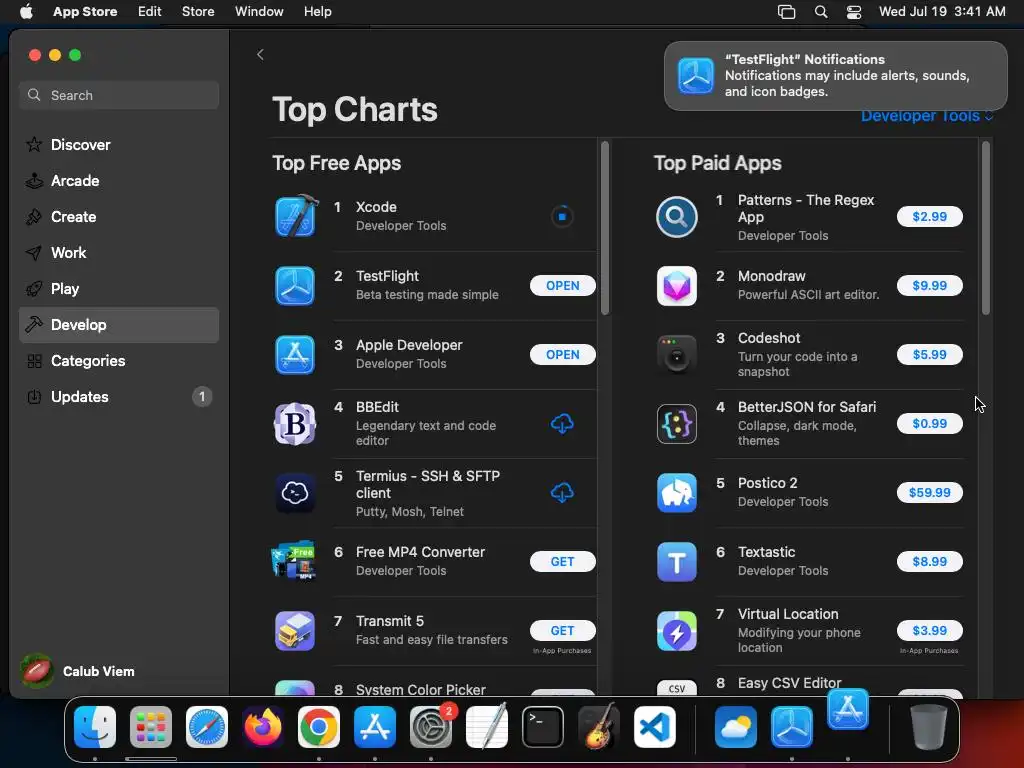Open the Free MP4 Converter icon
Viewport: 1024px width, 768px height.
tap(295, 561)
